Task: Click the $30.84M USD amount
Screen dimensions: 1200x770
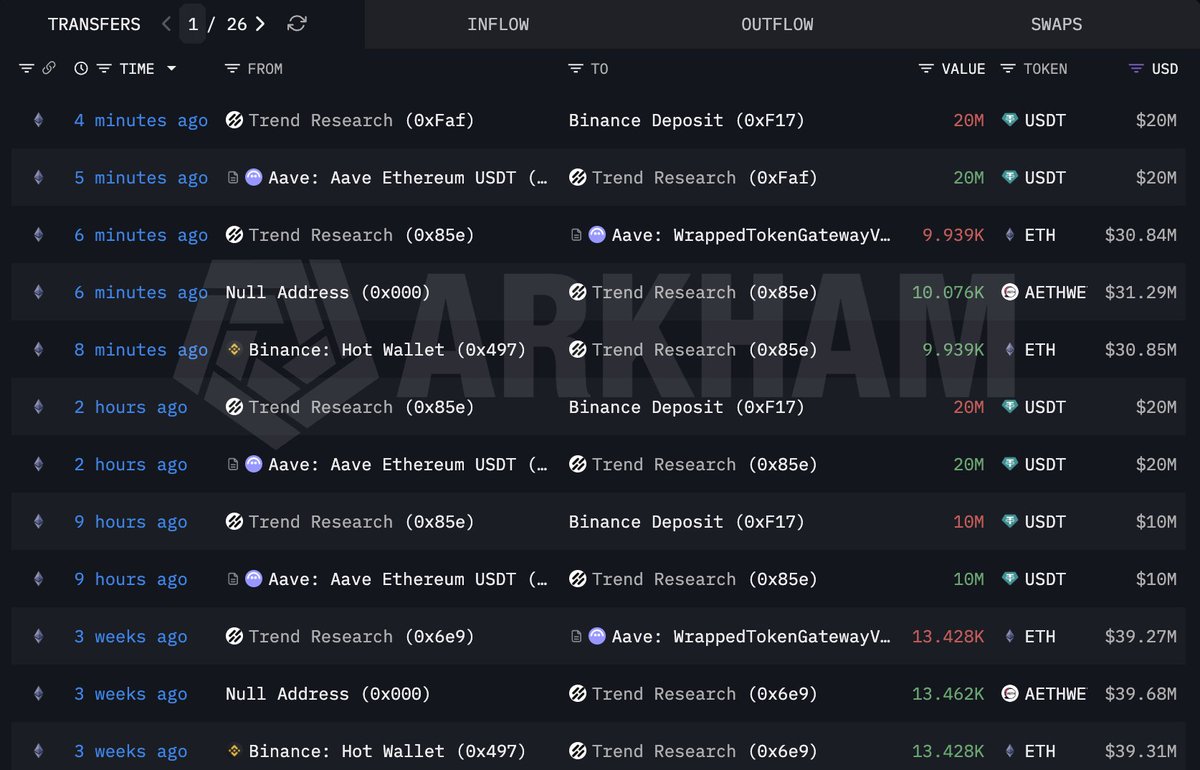Action: coord(1141,235)
